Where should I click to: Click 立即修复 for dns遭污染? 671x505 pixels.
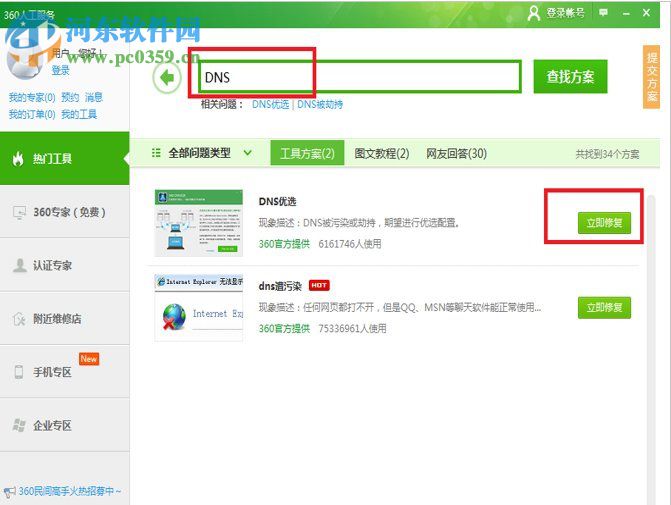coord(604,307)
